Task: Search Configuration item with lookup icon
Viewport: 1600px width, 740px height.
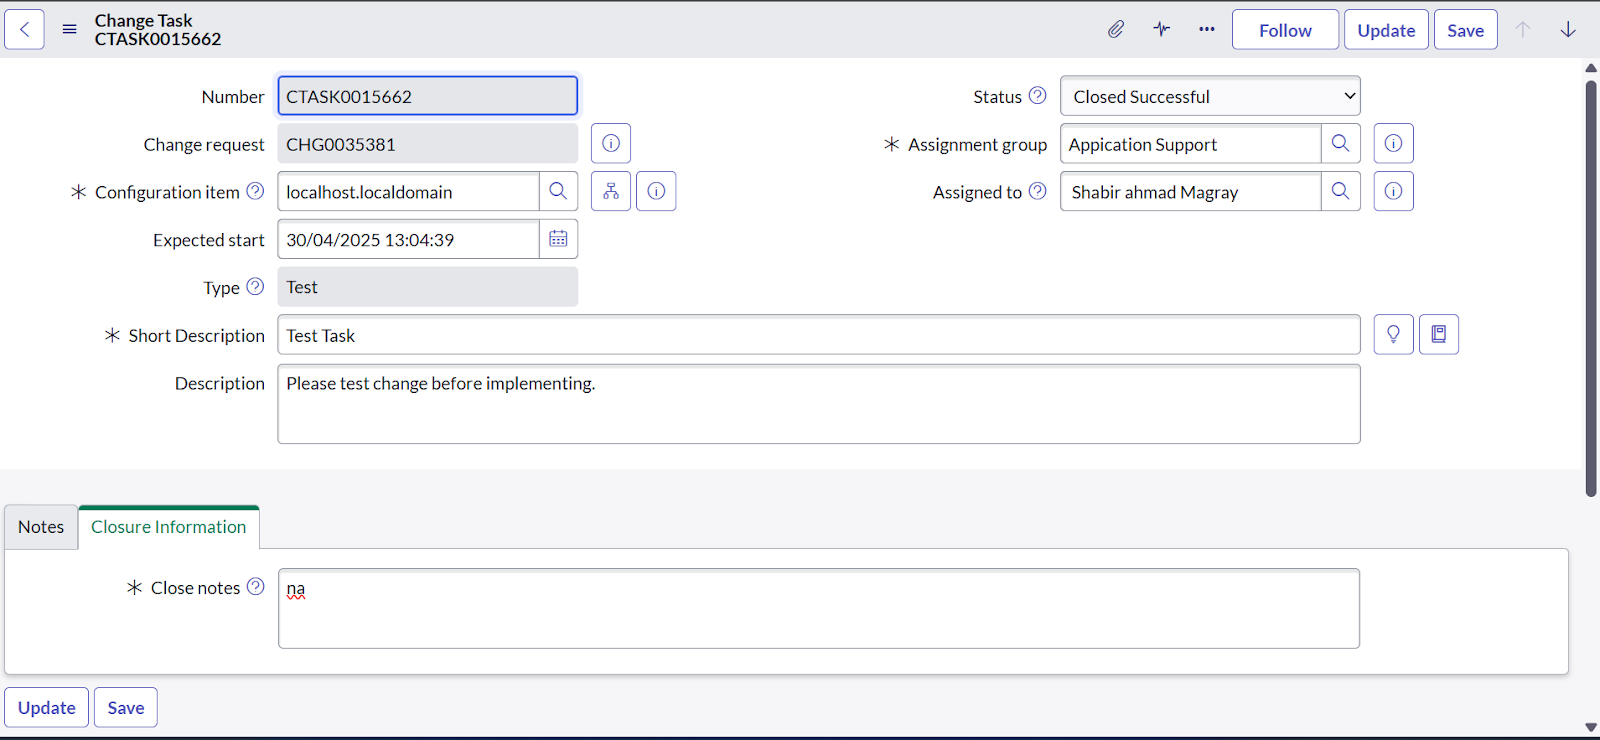Action: [x=558, y=191]
